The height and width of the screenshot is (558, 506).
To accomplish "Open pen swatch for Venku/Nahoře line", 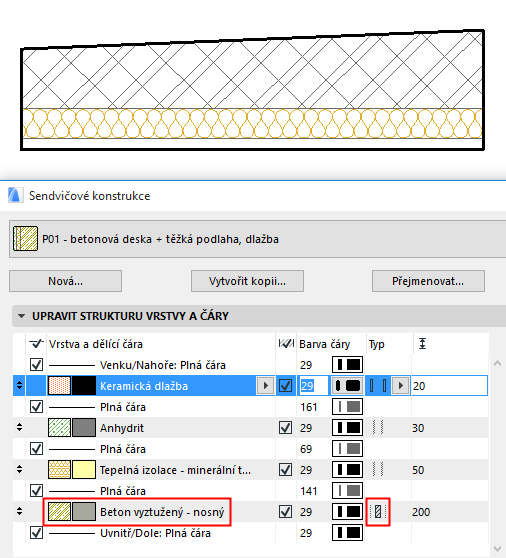I will [x=347, y=365].
